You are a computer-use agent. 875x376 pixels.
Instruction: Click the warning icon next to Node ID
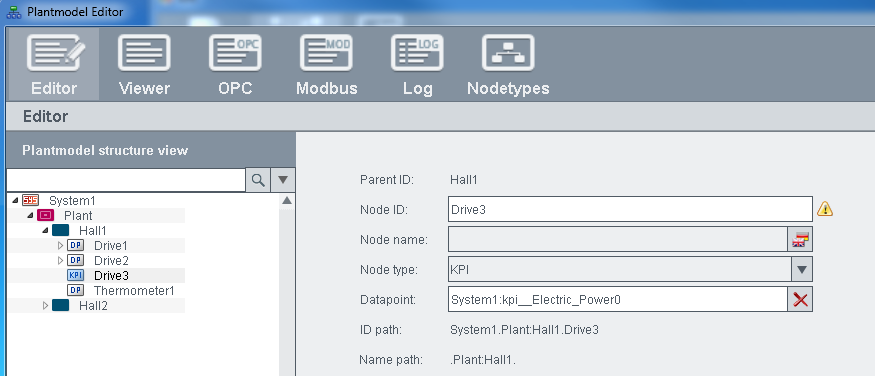click(x=825, y=209)
